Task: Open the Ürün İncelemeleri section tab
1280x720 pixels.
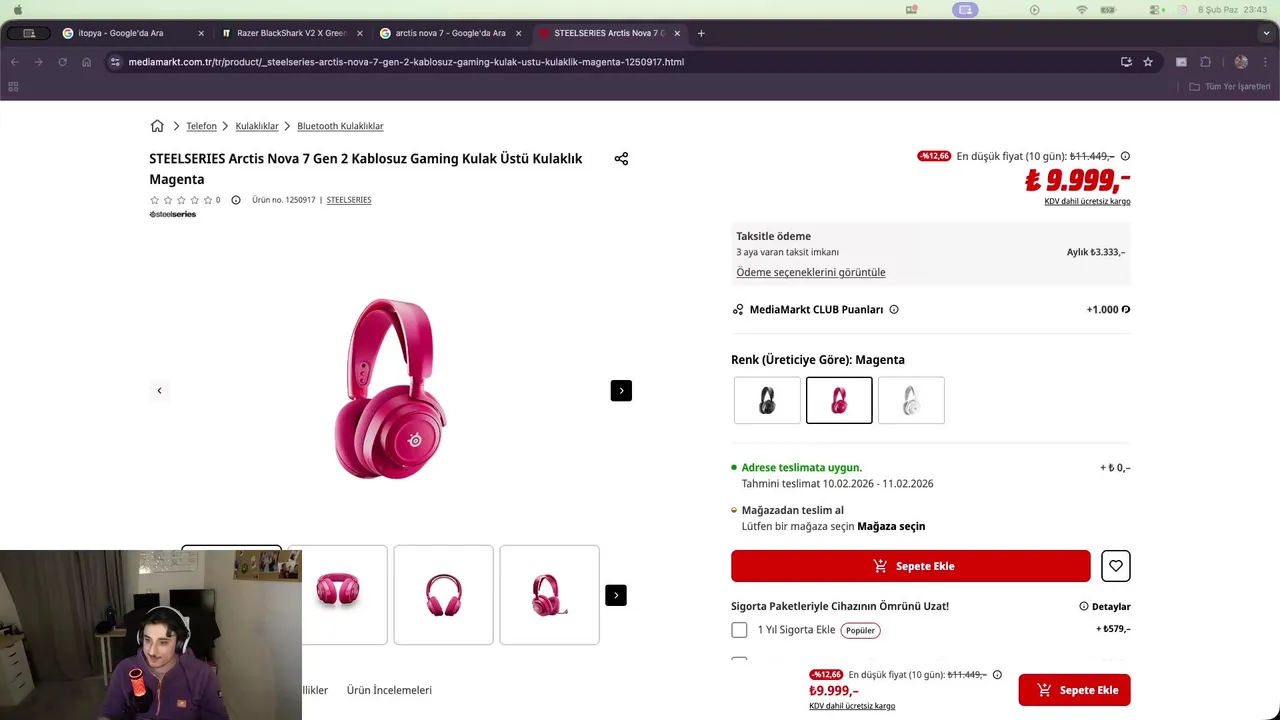Action: (389, 690)
